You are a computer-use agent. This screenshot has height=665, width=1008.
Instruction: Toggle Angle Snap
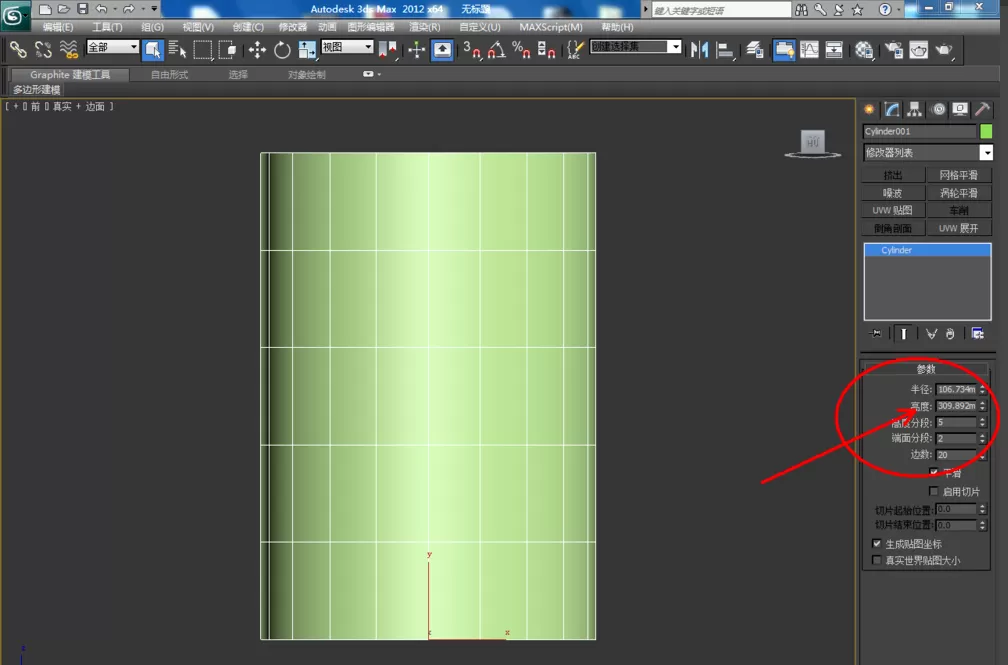(496, 50)
